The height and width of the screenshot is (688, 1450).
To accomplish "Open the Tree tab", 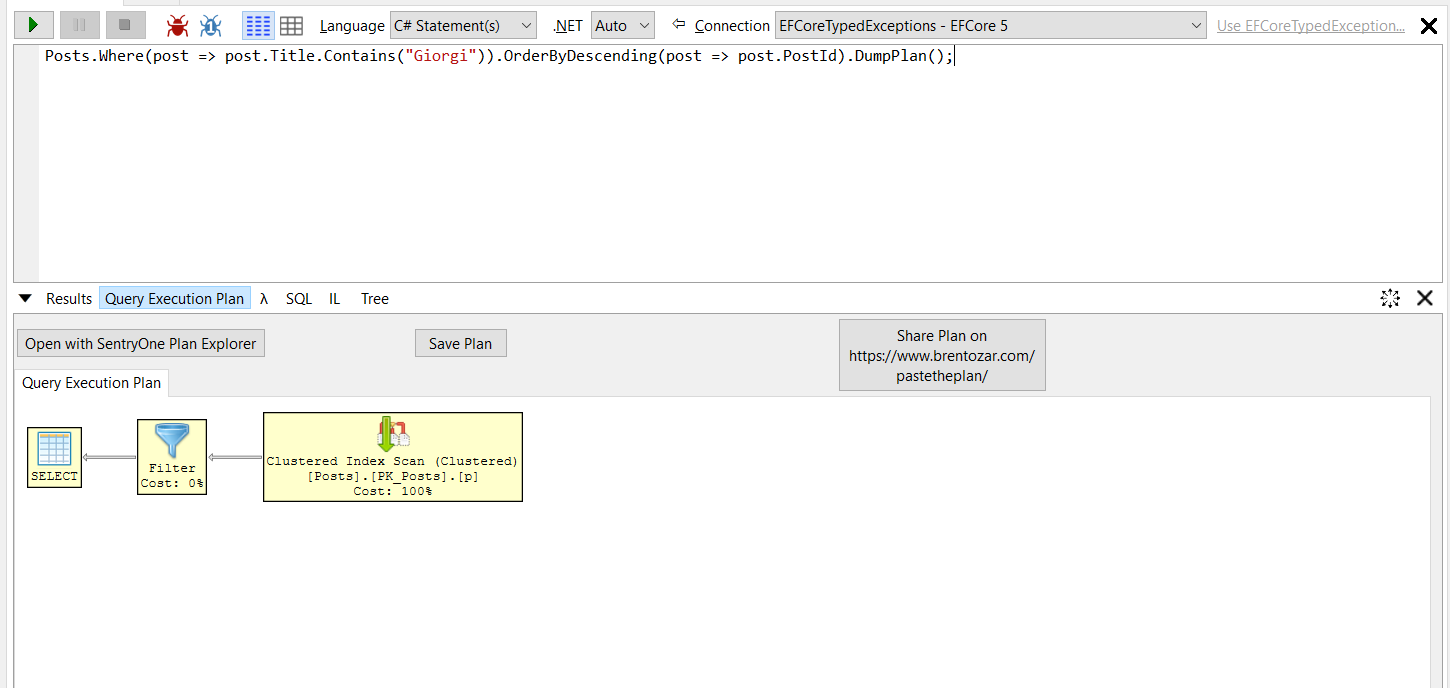I will click(x=375, y=299).
